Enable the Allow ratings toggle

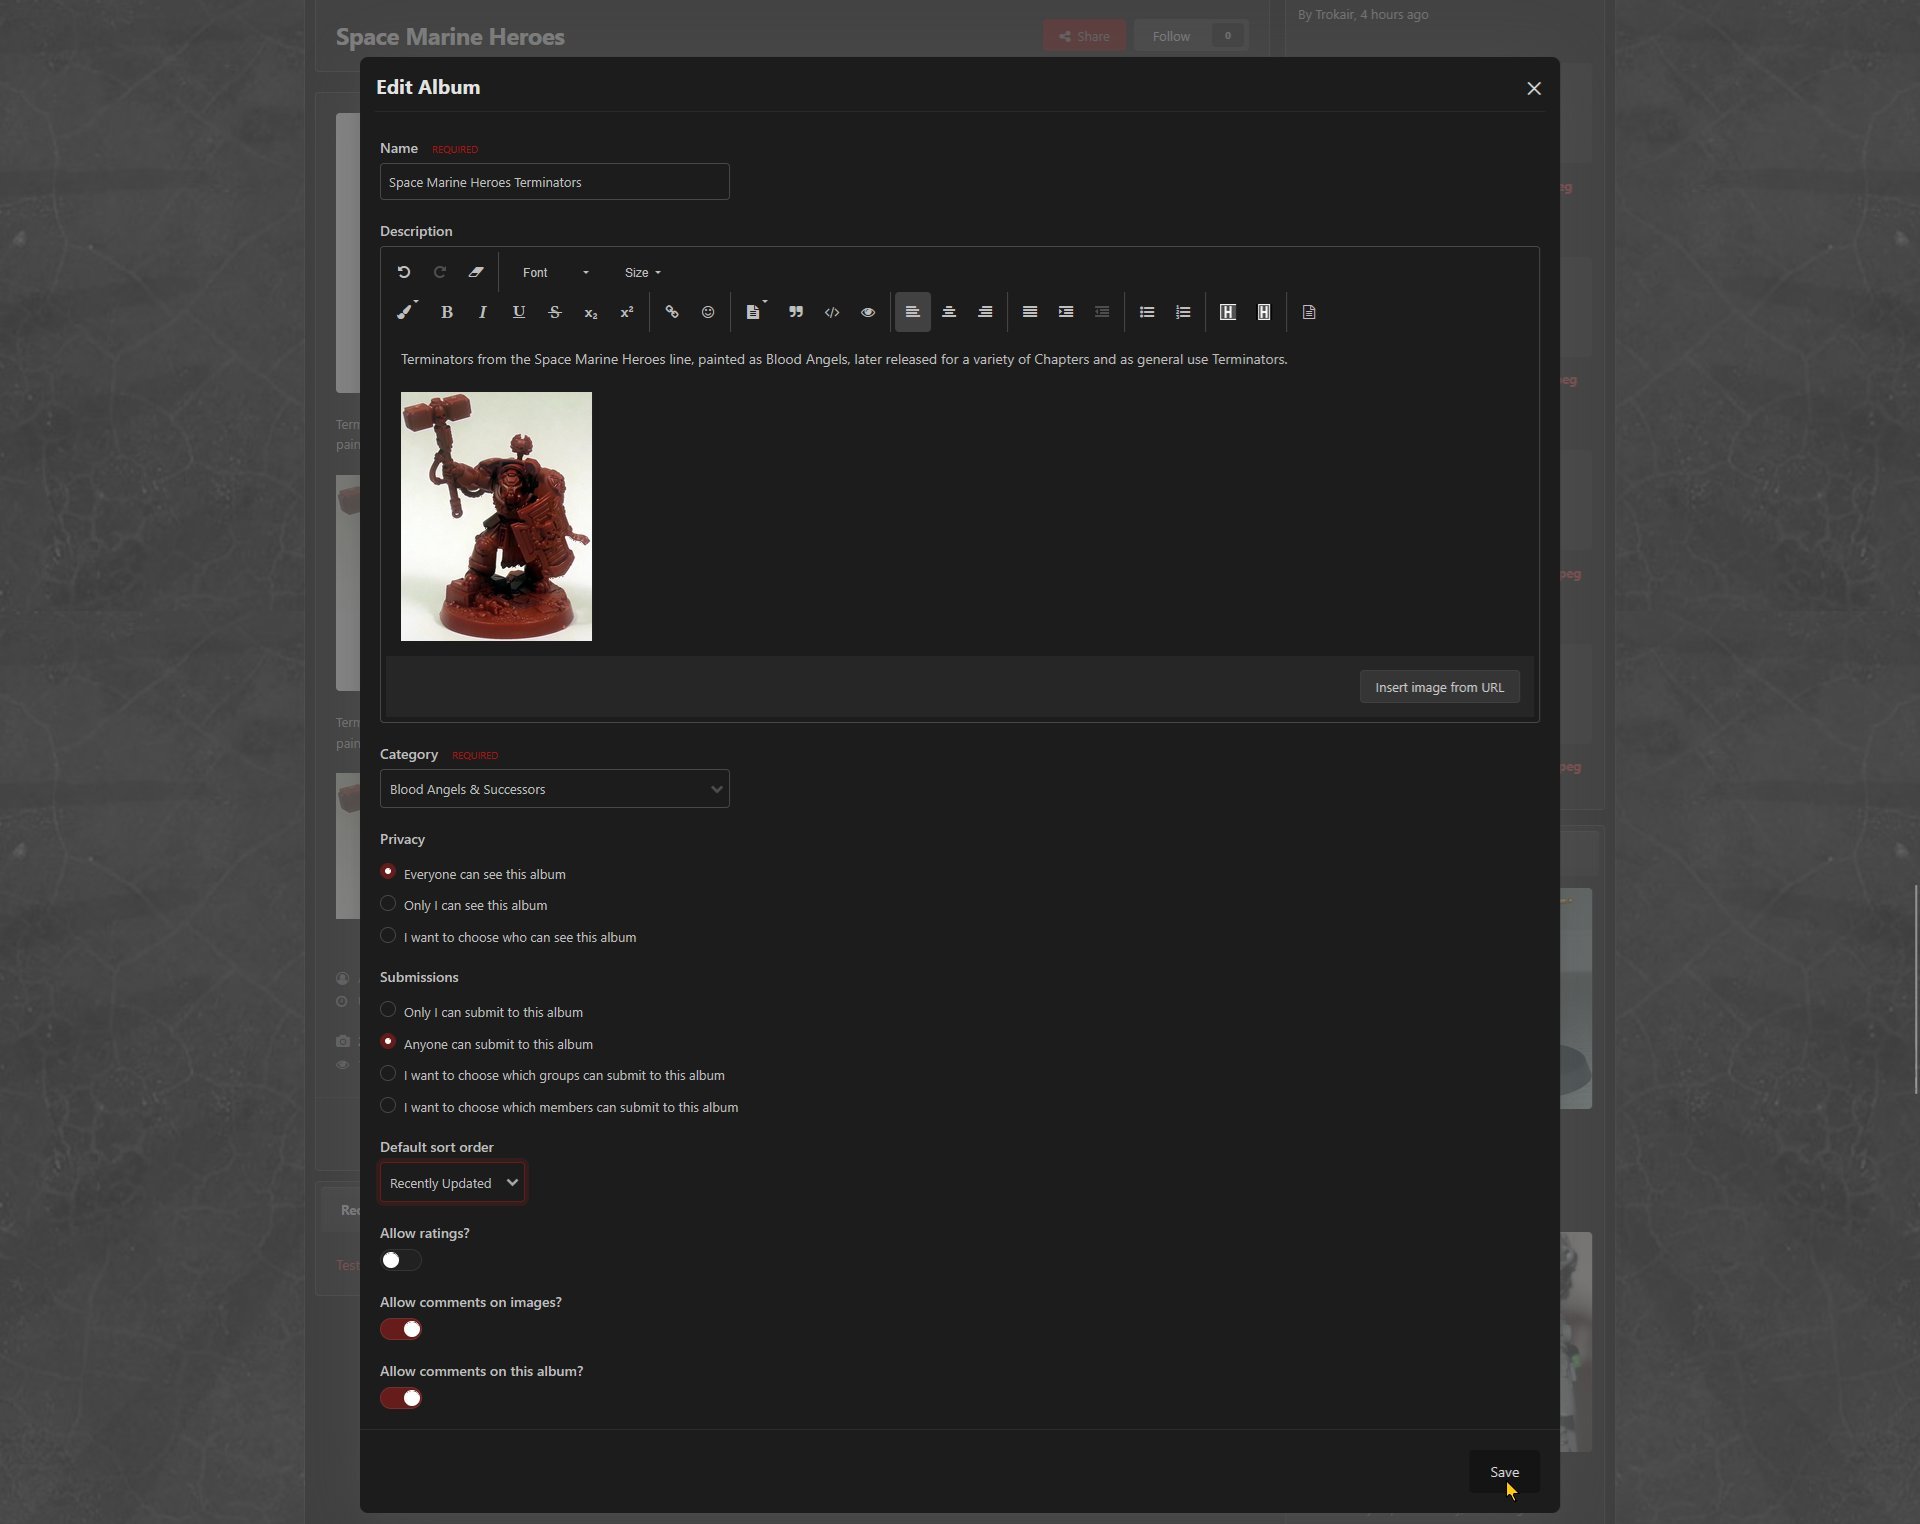(401, 1260)
